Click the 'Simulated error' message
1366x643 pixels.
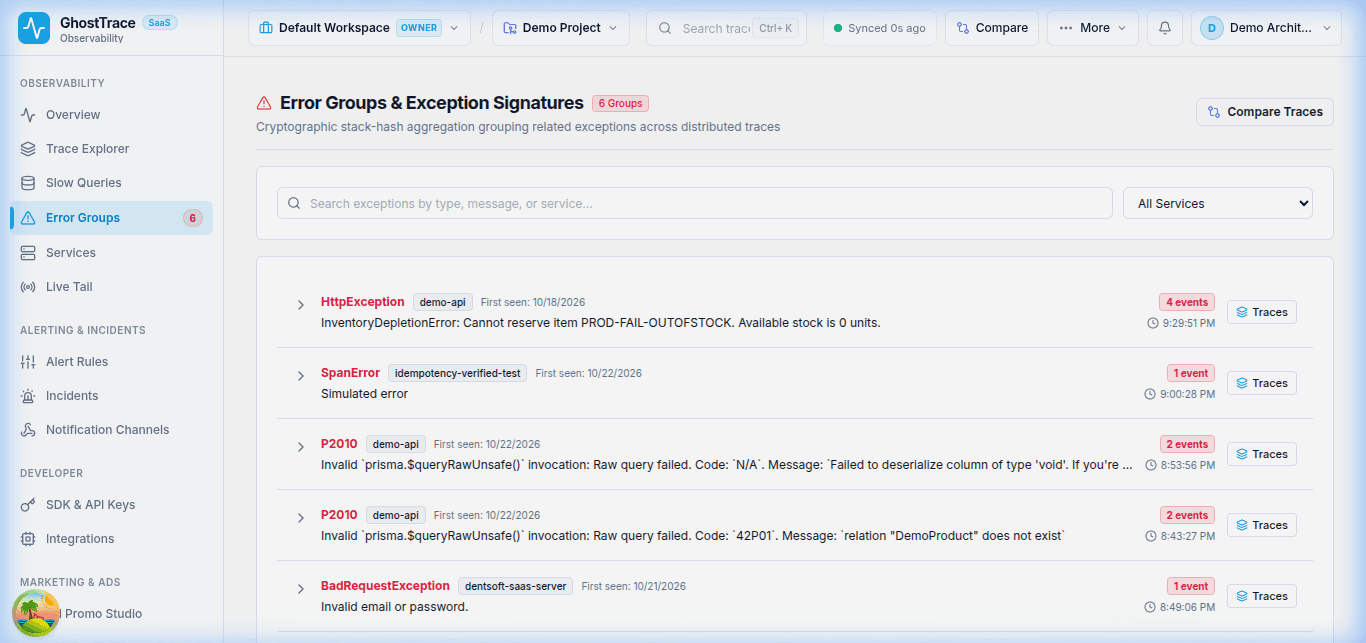[x=364, y=394]
